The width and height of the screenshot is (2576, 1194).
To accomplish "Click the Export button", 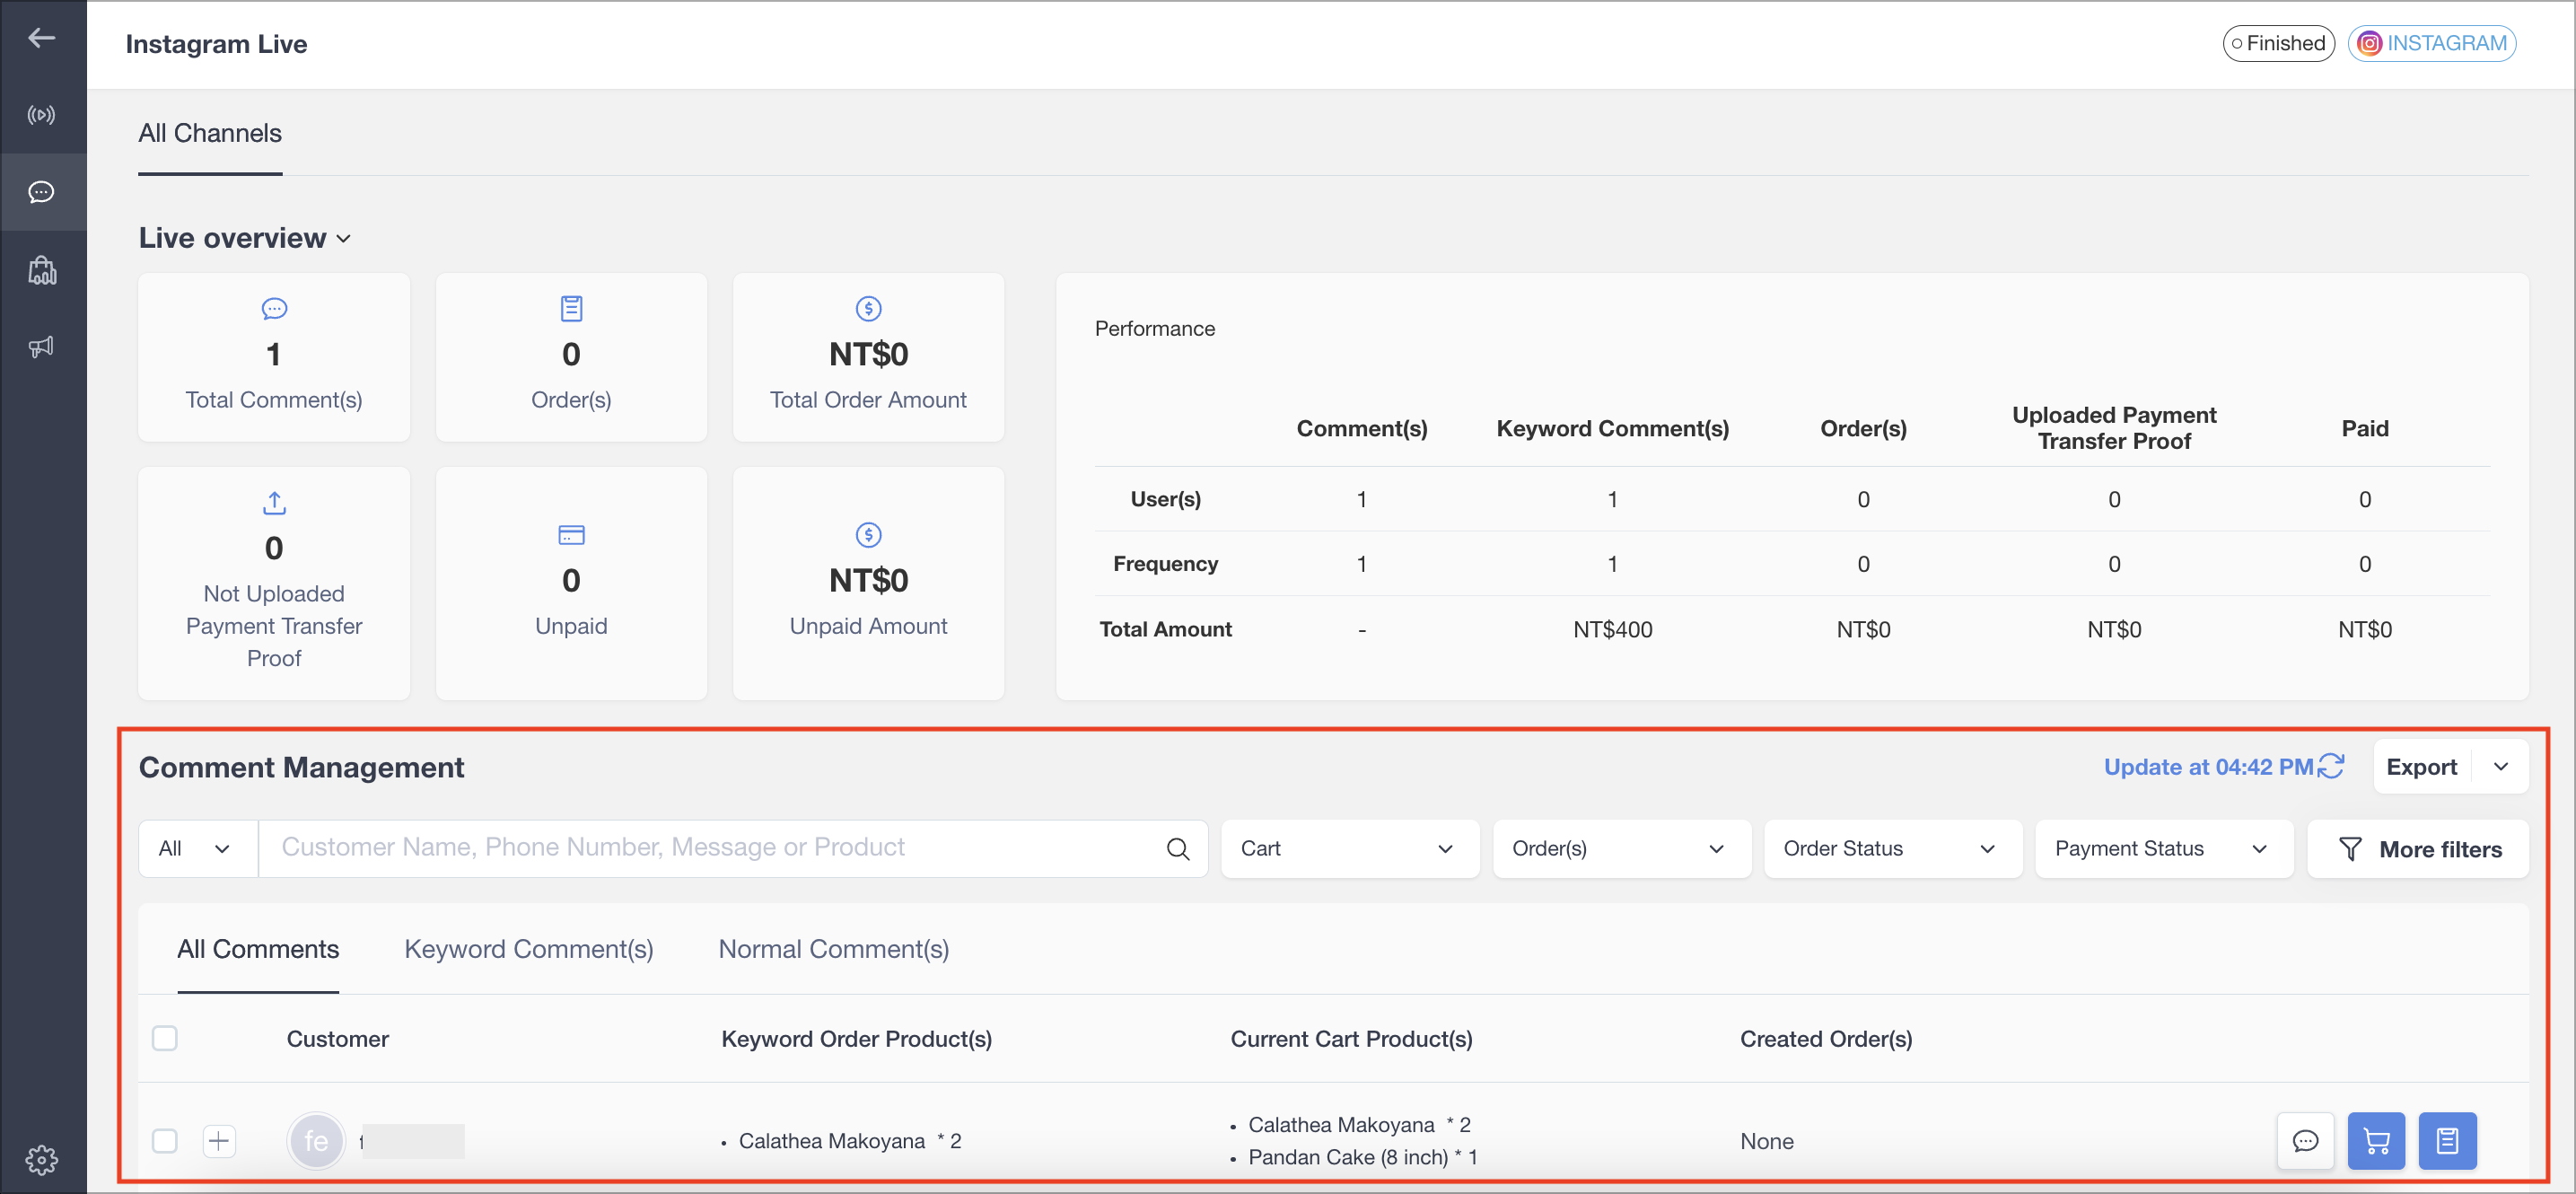I will [2421, 767].
